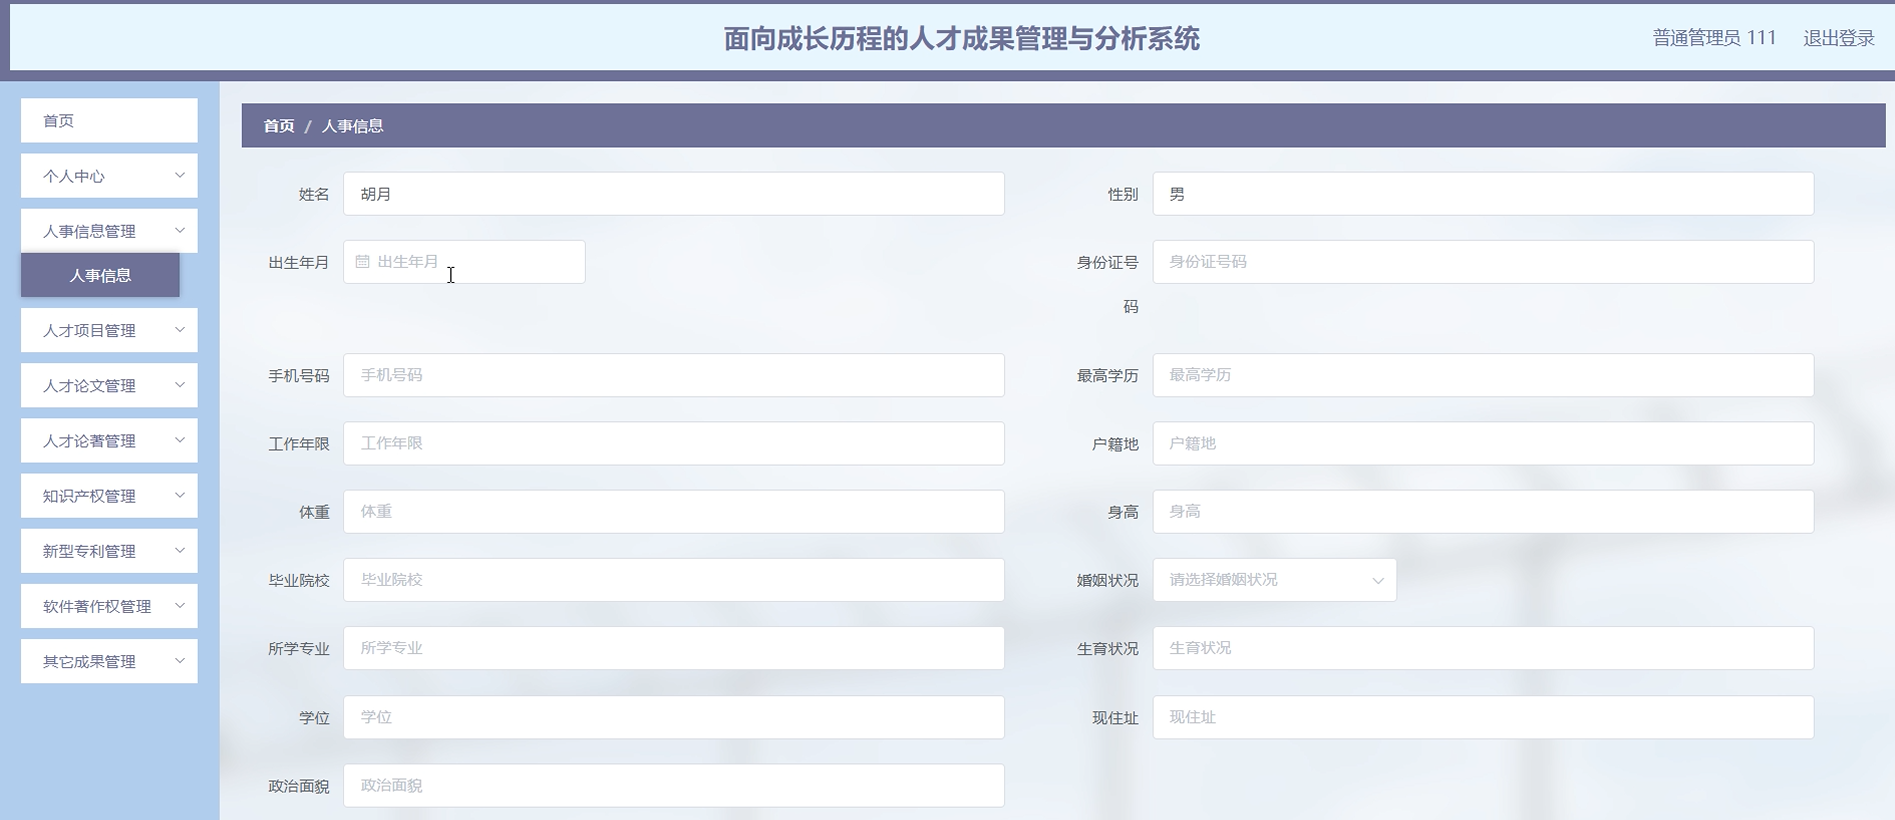The height and width of the screenshot is (820, 1895).
Task: Click the 人事信息 breadcrumb item
Action: [x=352, y=126]
